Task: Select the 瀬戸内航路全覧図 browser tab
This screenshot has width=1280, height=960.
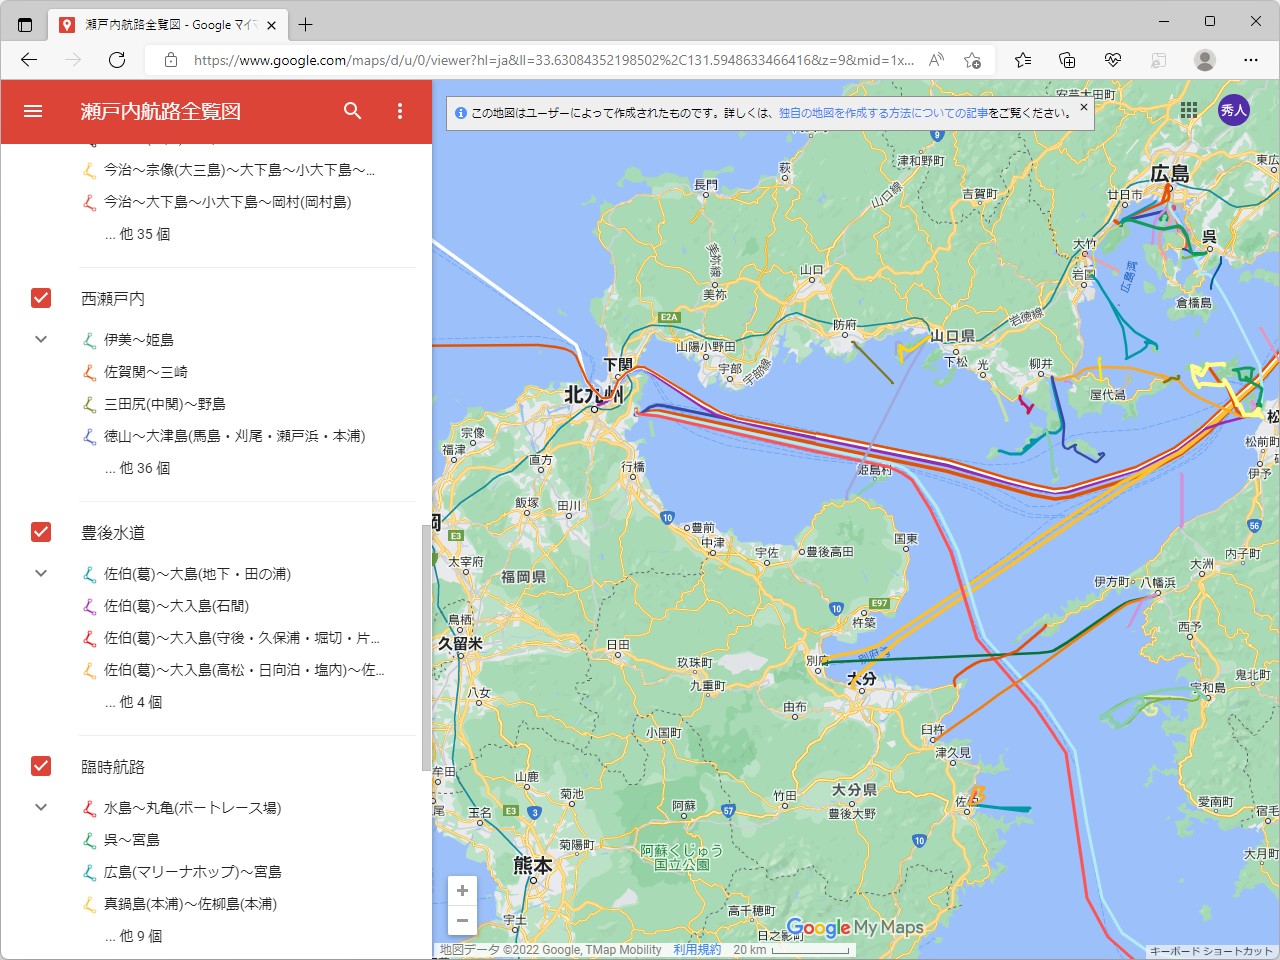Action: [x=155, y=23]
